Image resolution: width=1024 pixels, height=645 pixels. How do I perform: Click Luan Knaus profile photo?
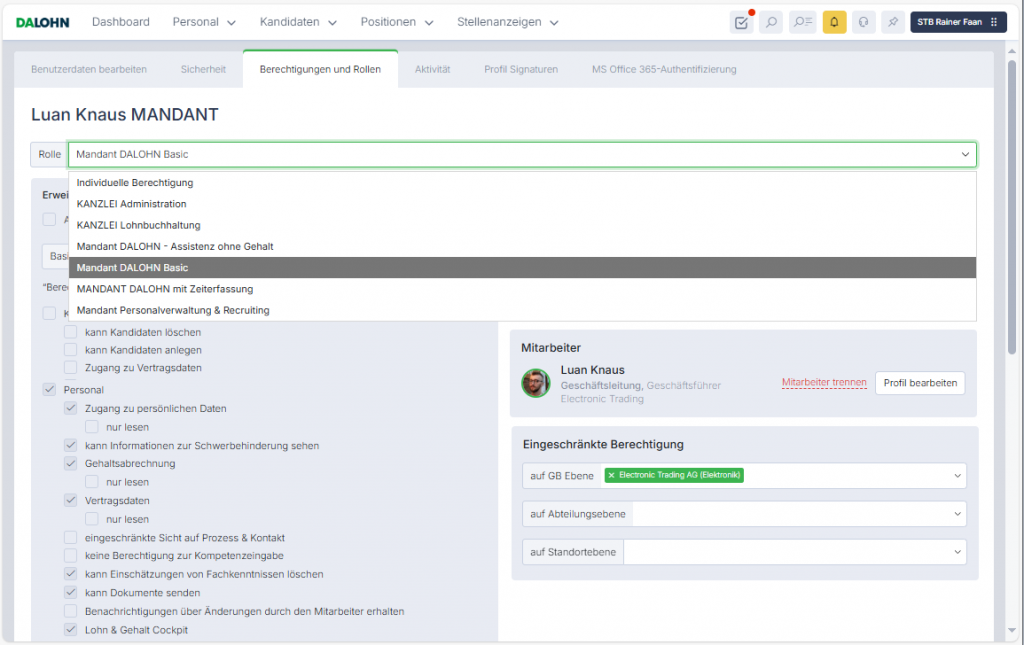click(x=536, y=383)
